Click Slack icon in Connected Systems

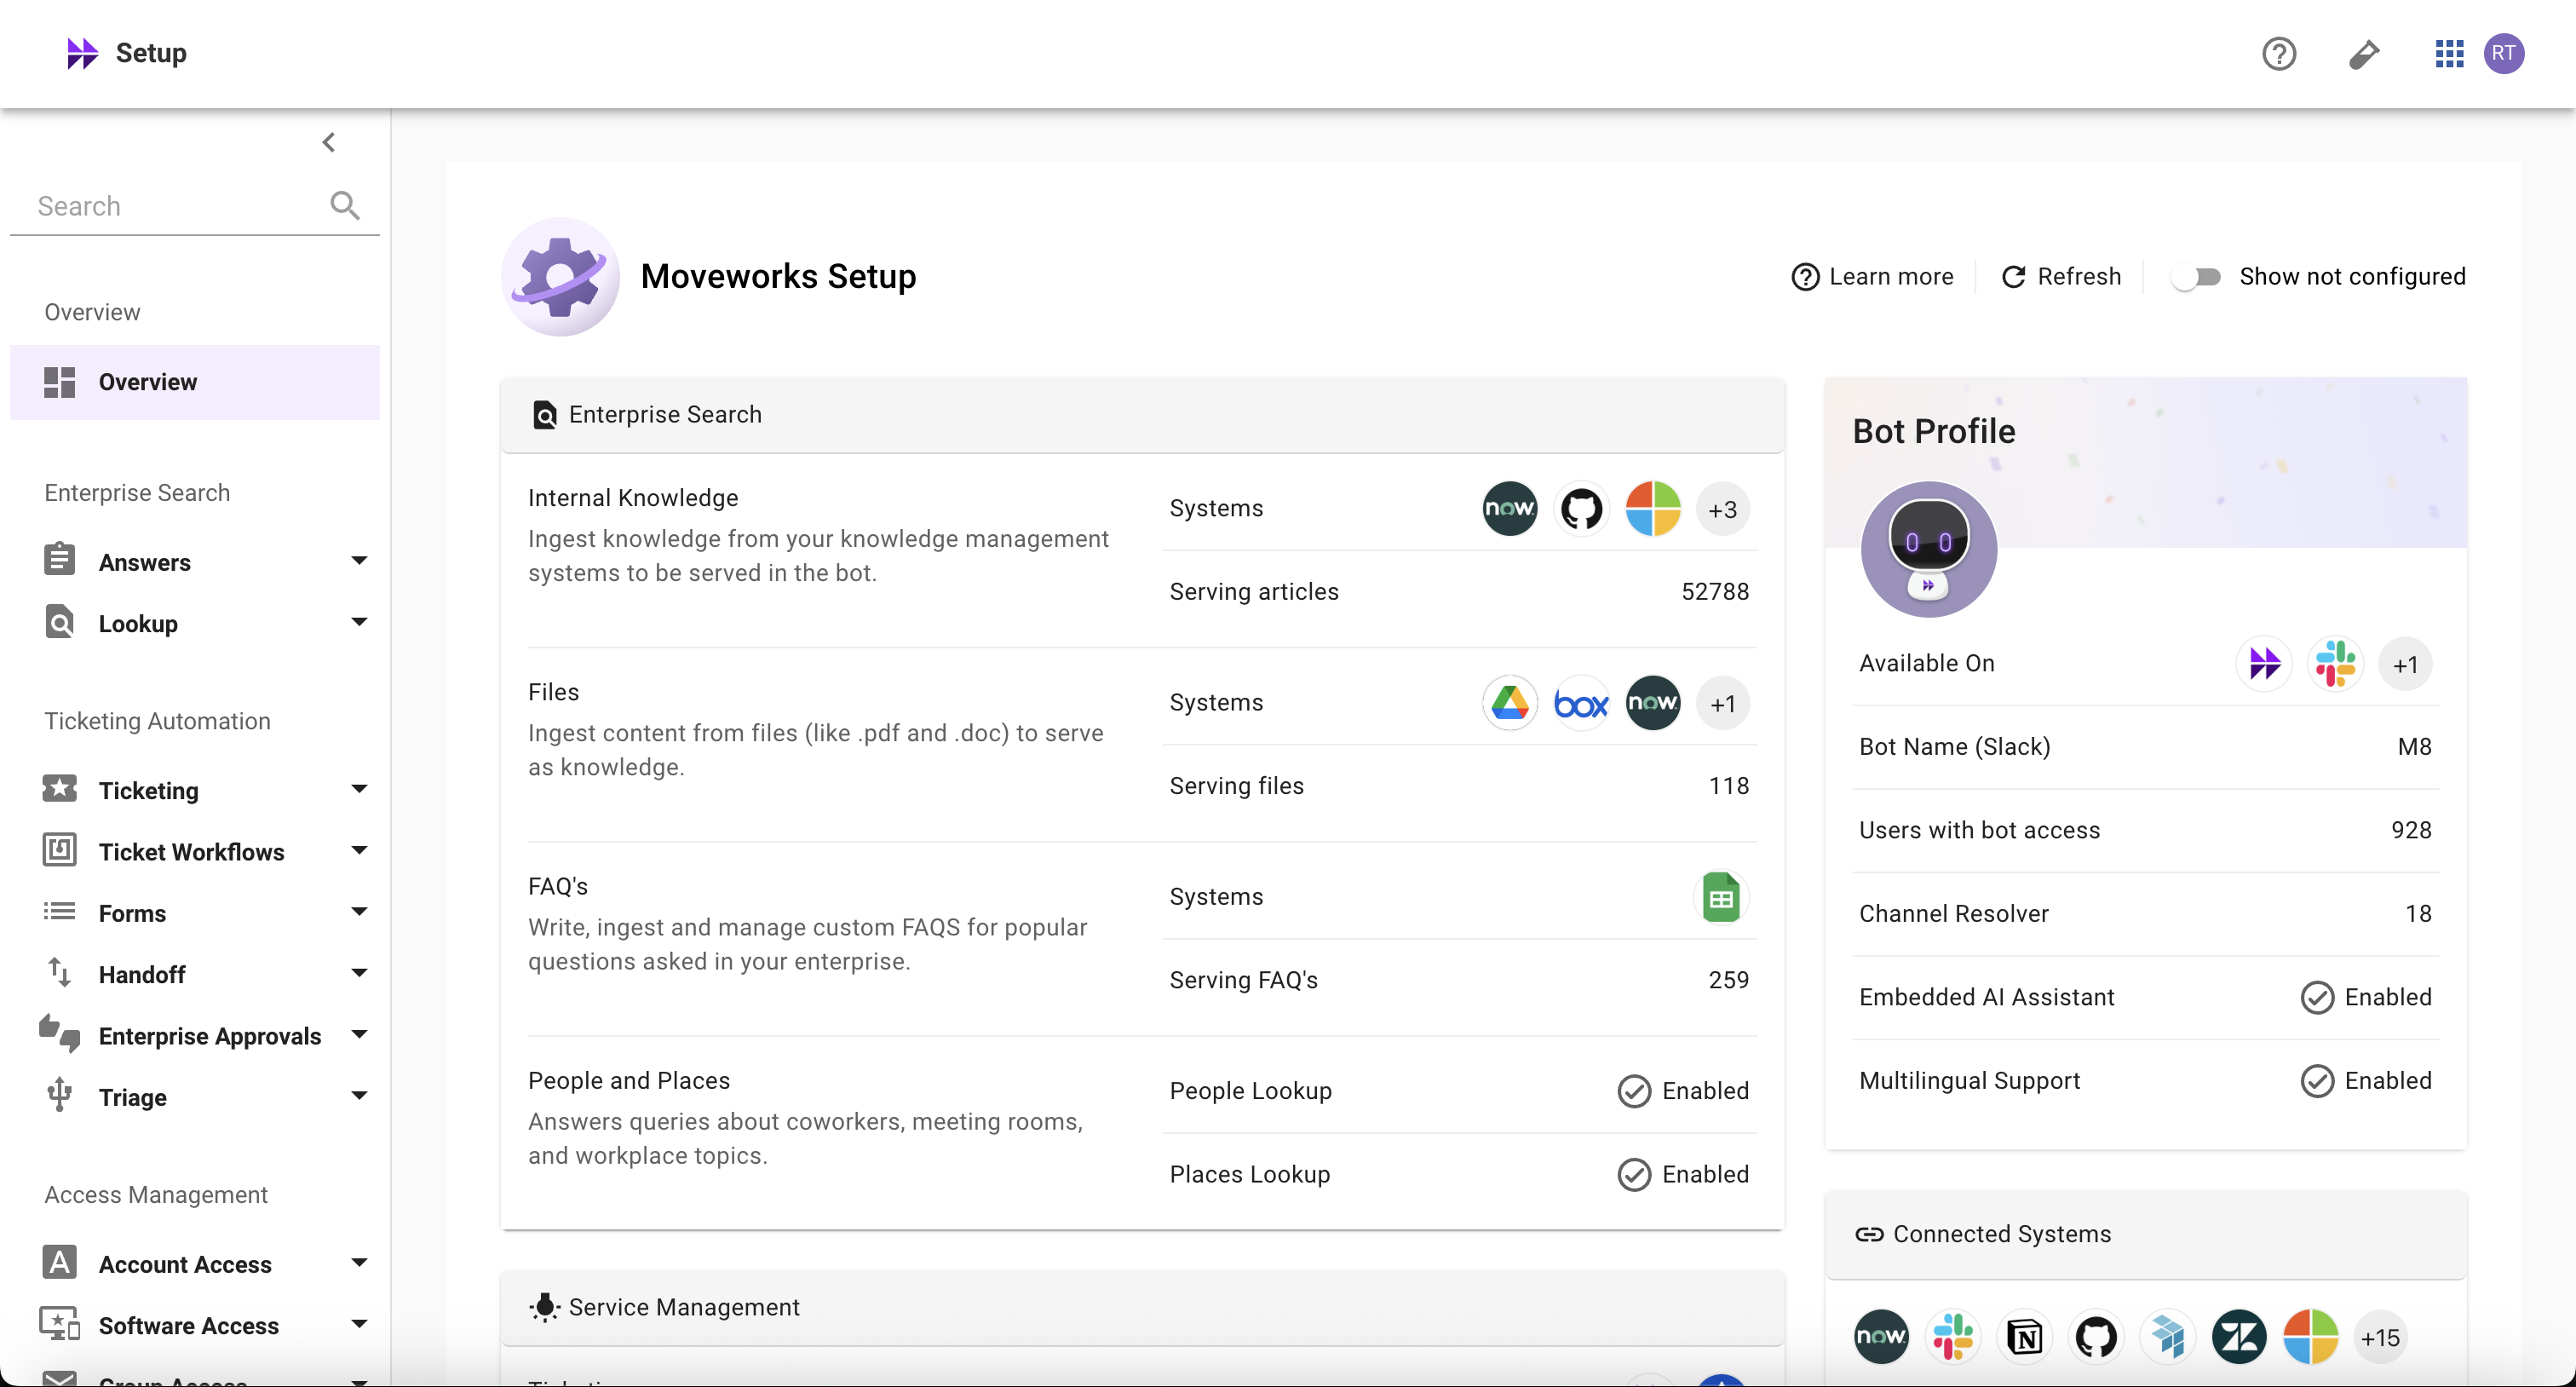click(1953, 1336)
